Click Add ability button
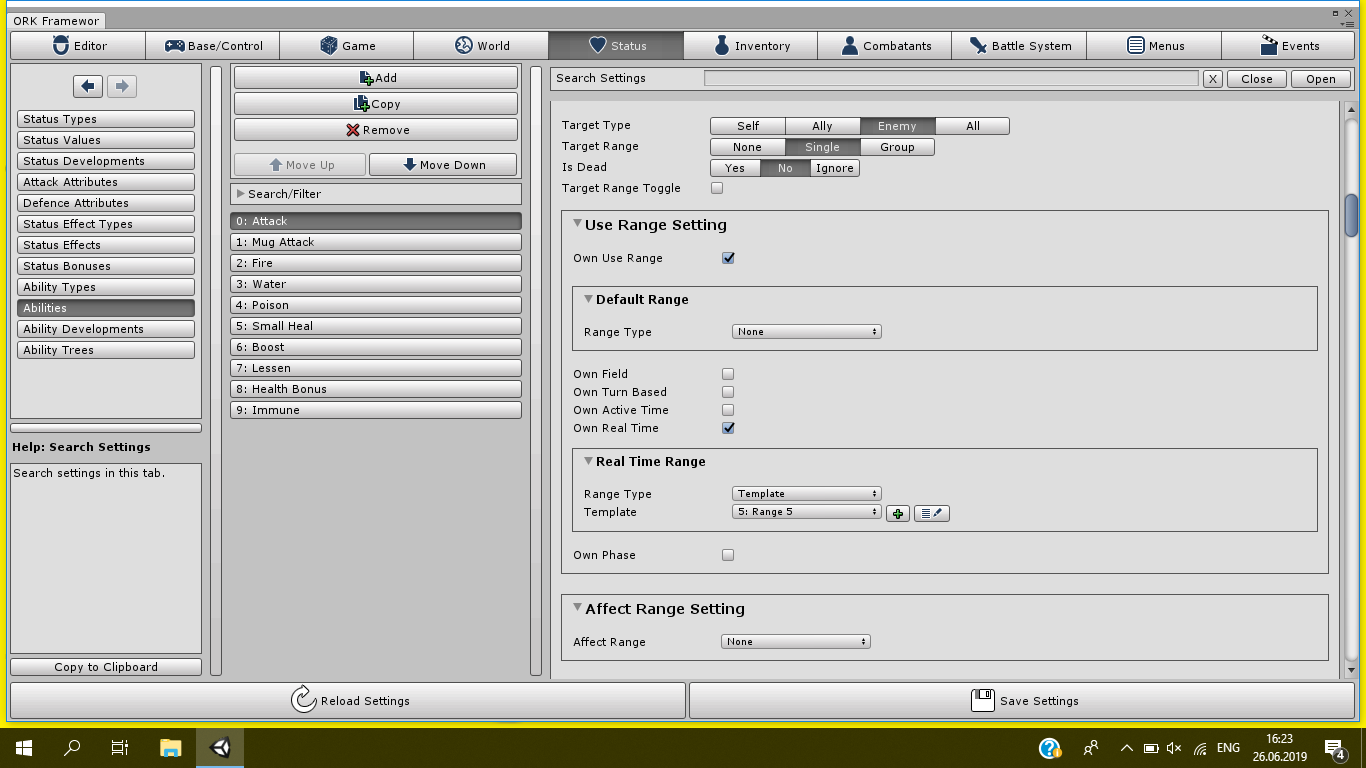1366x768 pixels. (x=376, y=78)
